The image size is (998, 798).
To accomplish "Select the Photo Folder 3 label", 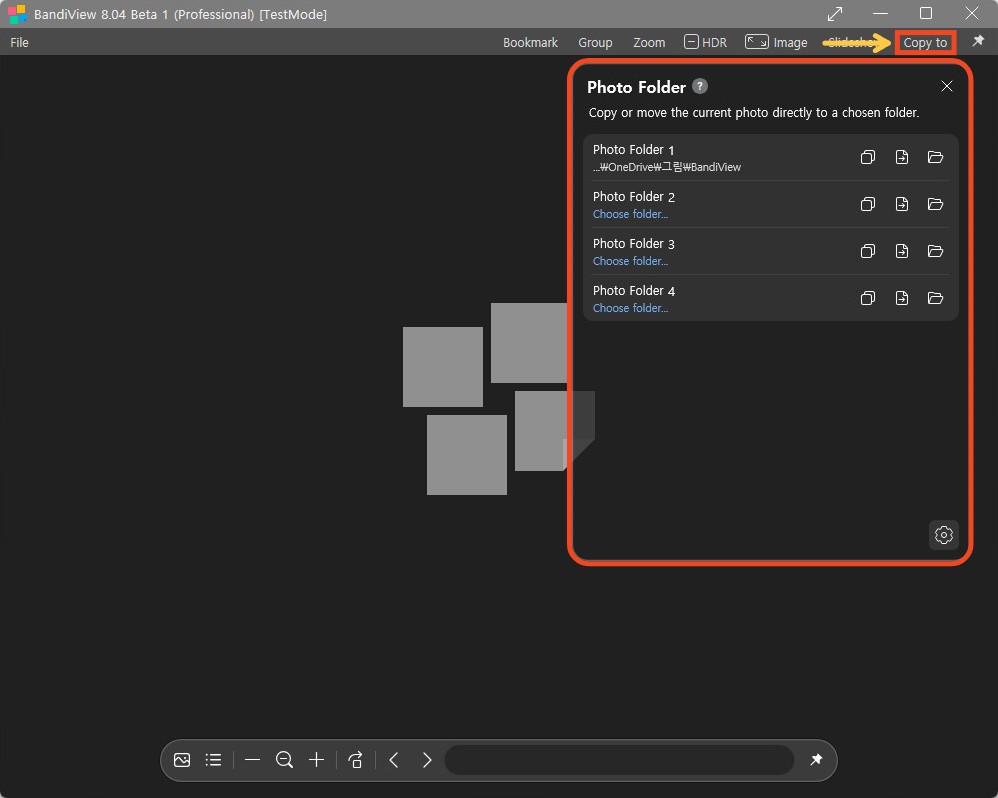I will 633,244.
